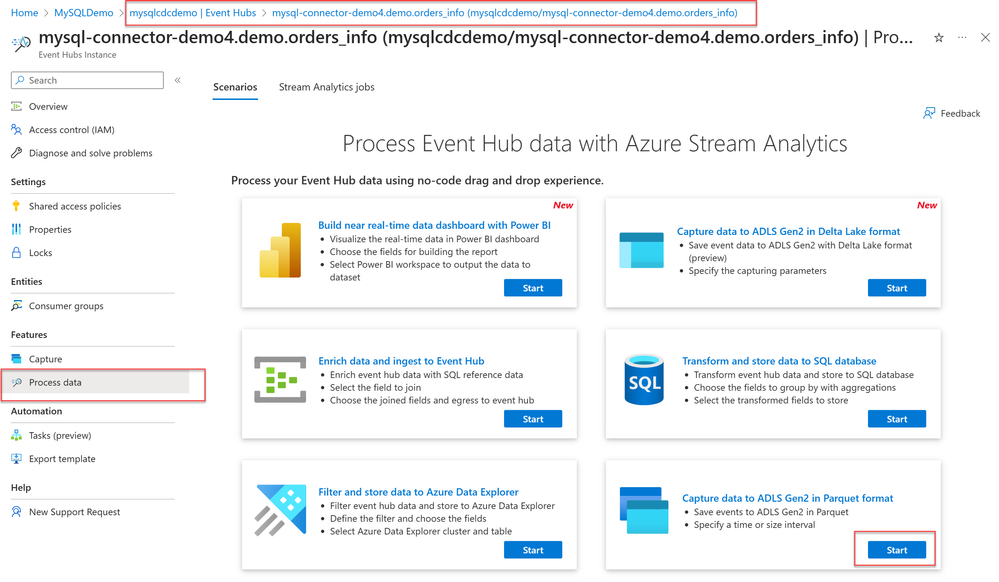
Task: Open MySQLDemo breadcrumb link
Action: point(83,13)
